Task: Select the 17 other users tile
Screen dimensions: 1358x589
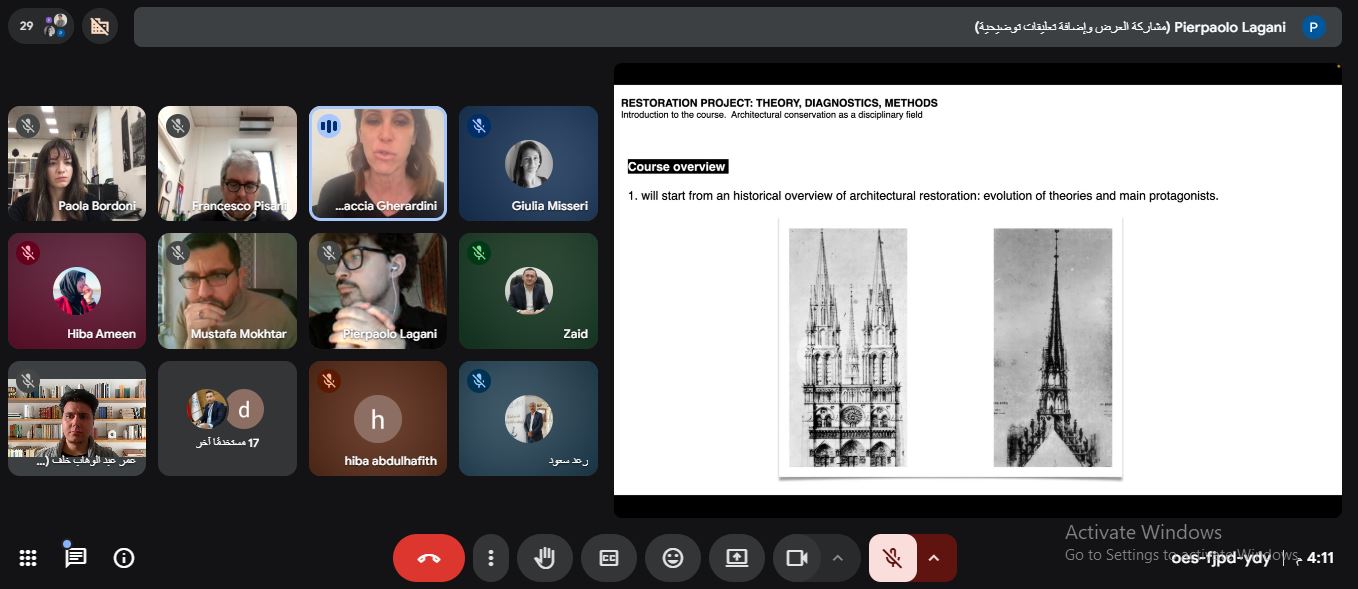Action: coord(227,418)
